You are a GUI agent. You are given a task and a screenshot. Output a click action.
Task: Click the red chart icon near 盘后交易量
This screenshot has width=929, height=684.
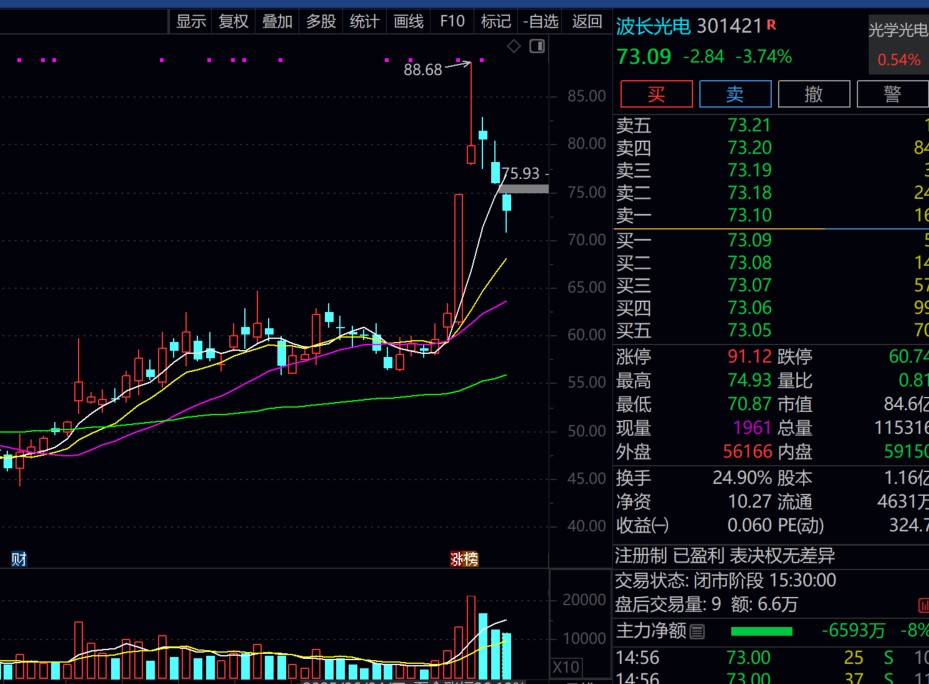point(923,605)
